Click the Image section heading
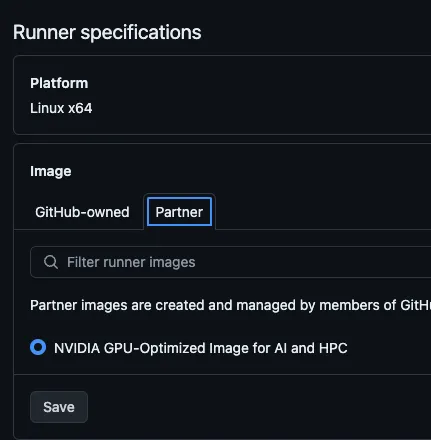The height and width of the screenshot is (440, 431). click(x=51, y=171)
